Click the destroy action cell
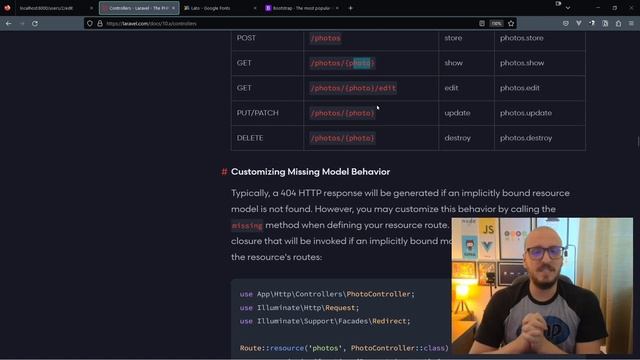The image size is (640, 360). coord(458,138)
